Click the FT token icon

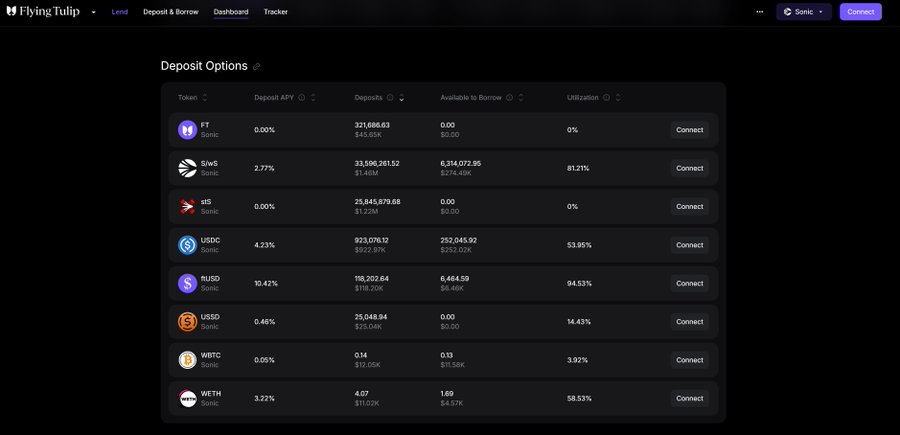(x=187, y=130)
